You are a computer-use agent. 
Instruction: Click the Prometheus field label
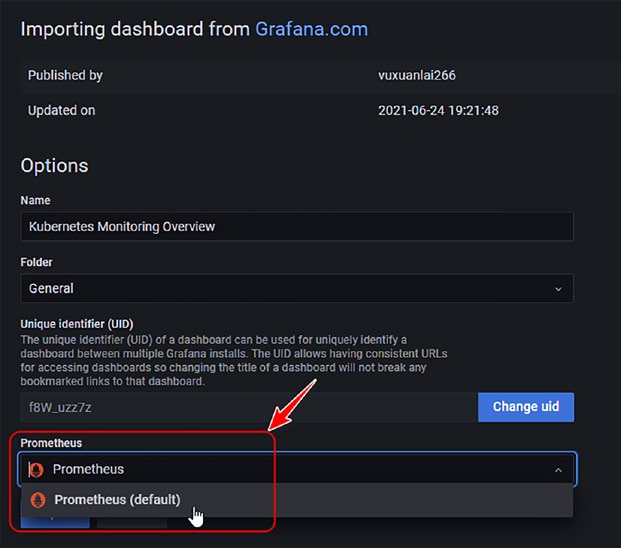pyautogui.click(x=51, y=443)
